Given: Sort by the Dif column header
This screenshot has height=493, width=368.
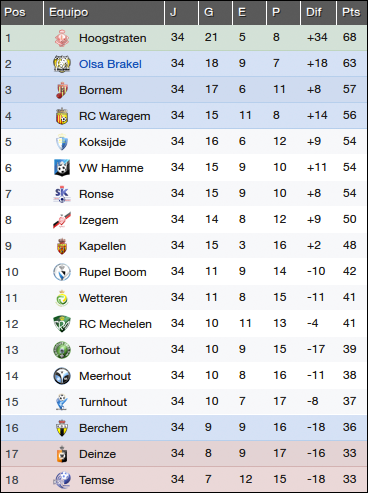Looking at the screenshot, I should tap(314, 12).
